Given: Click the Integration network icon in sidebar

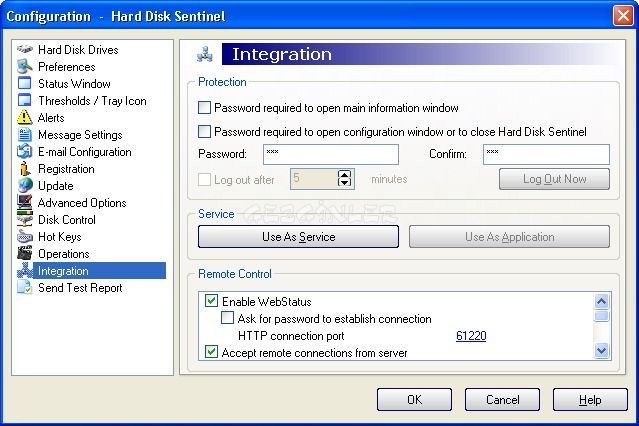Looking at the screenshot, I should point(25,271).
